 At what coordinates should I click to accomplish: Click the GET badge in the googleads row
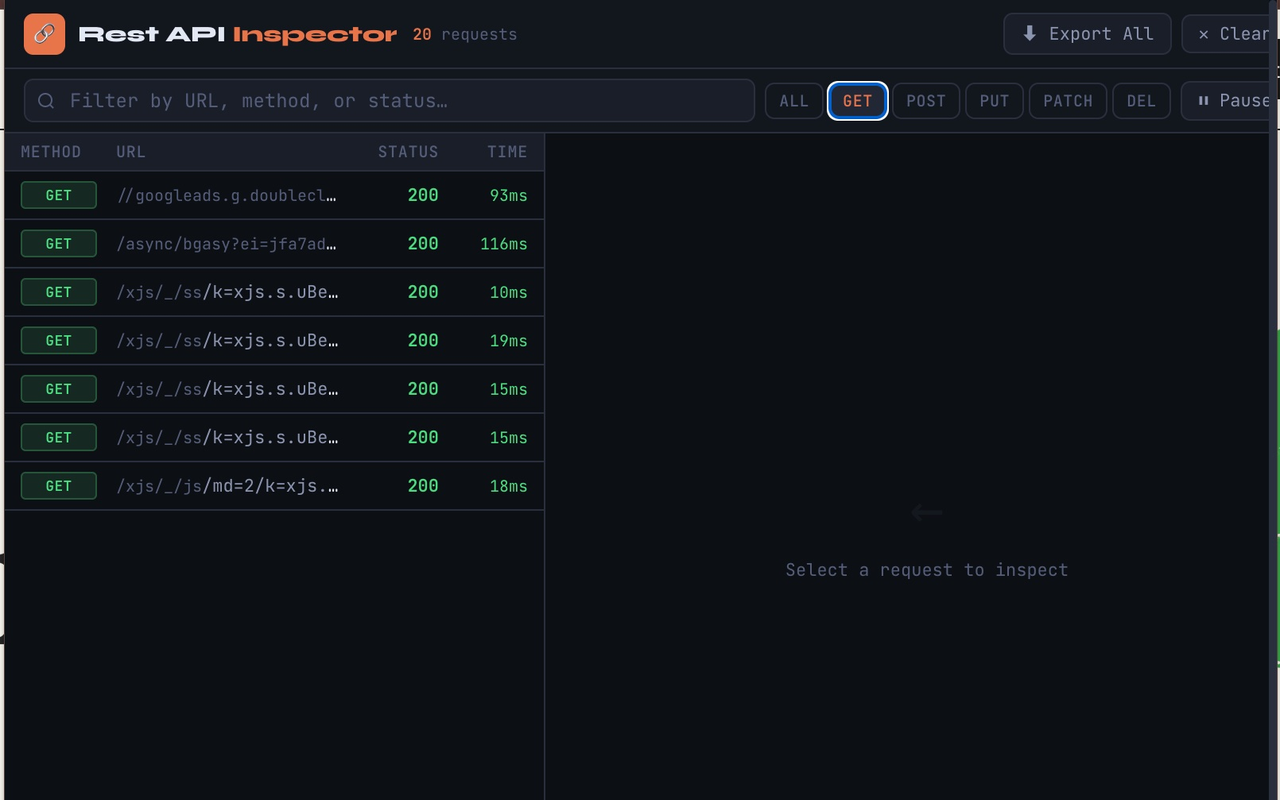pos(59,195)
